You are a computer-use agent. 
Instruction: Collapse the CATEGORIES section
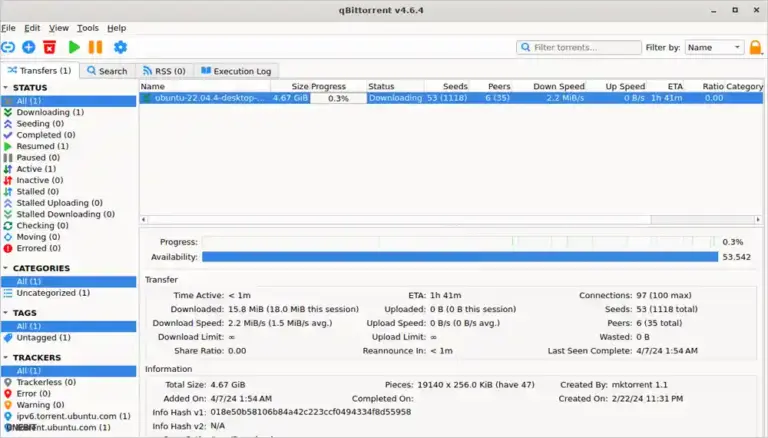[x=5, y=268]
